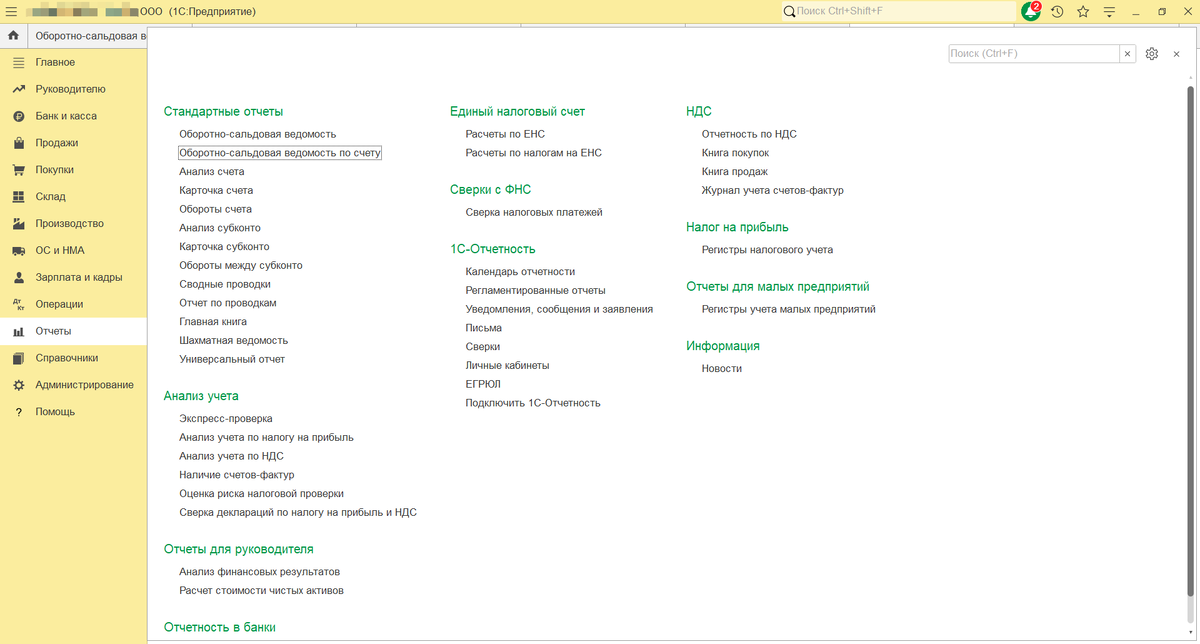Open Обороты между субконто report
1200x644 pixels.
click(x=241, y=266)
